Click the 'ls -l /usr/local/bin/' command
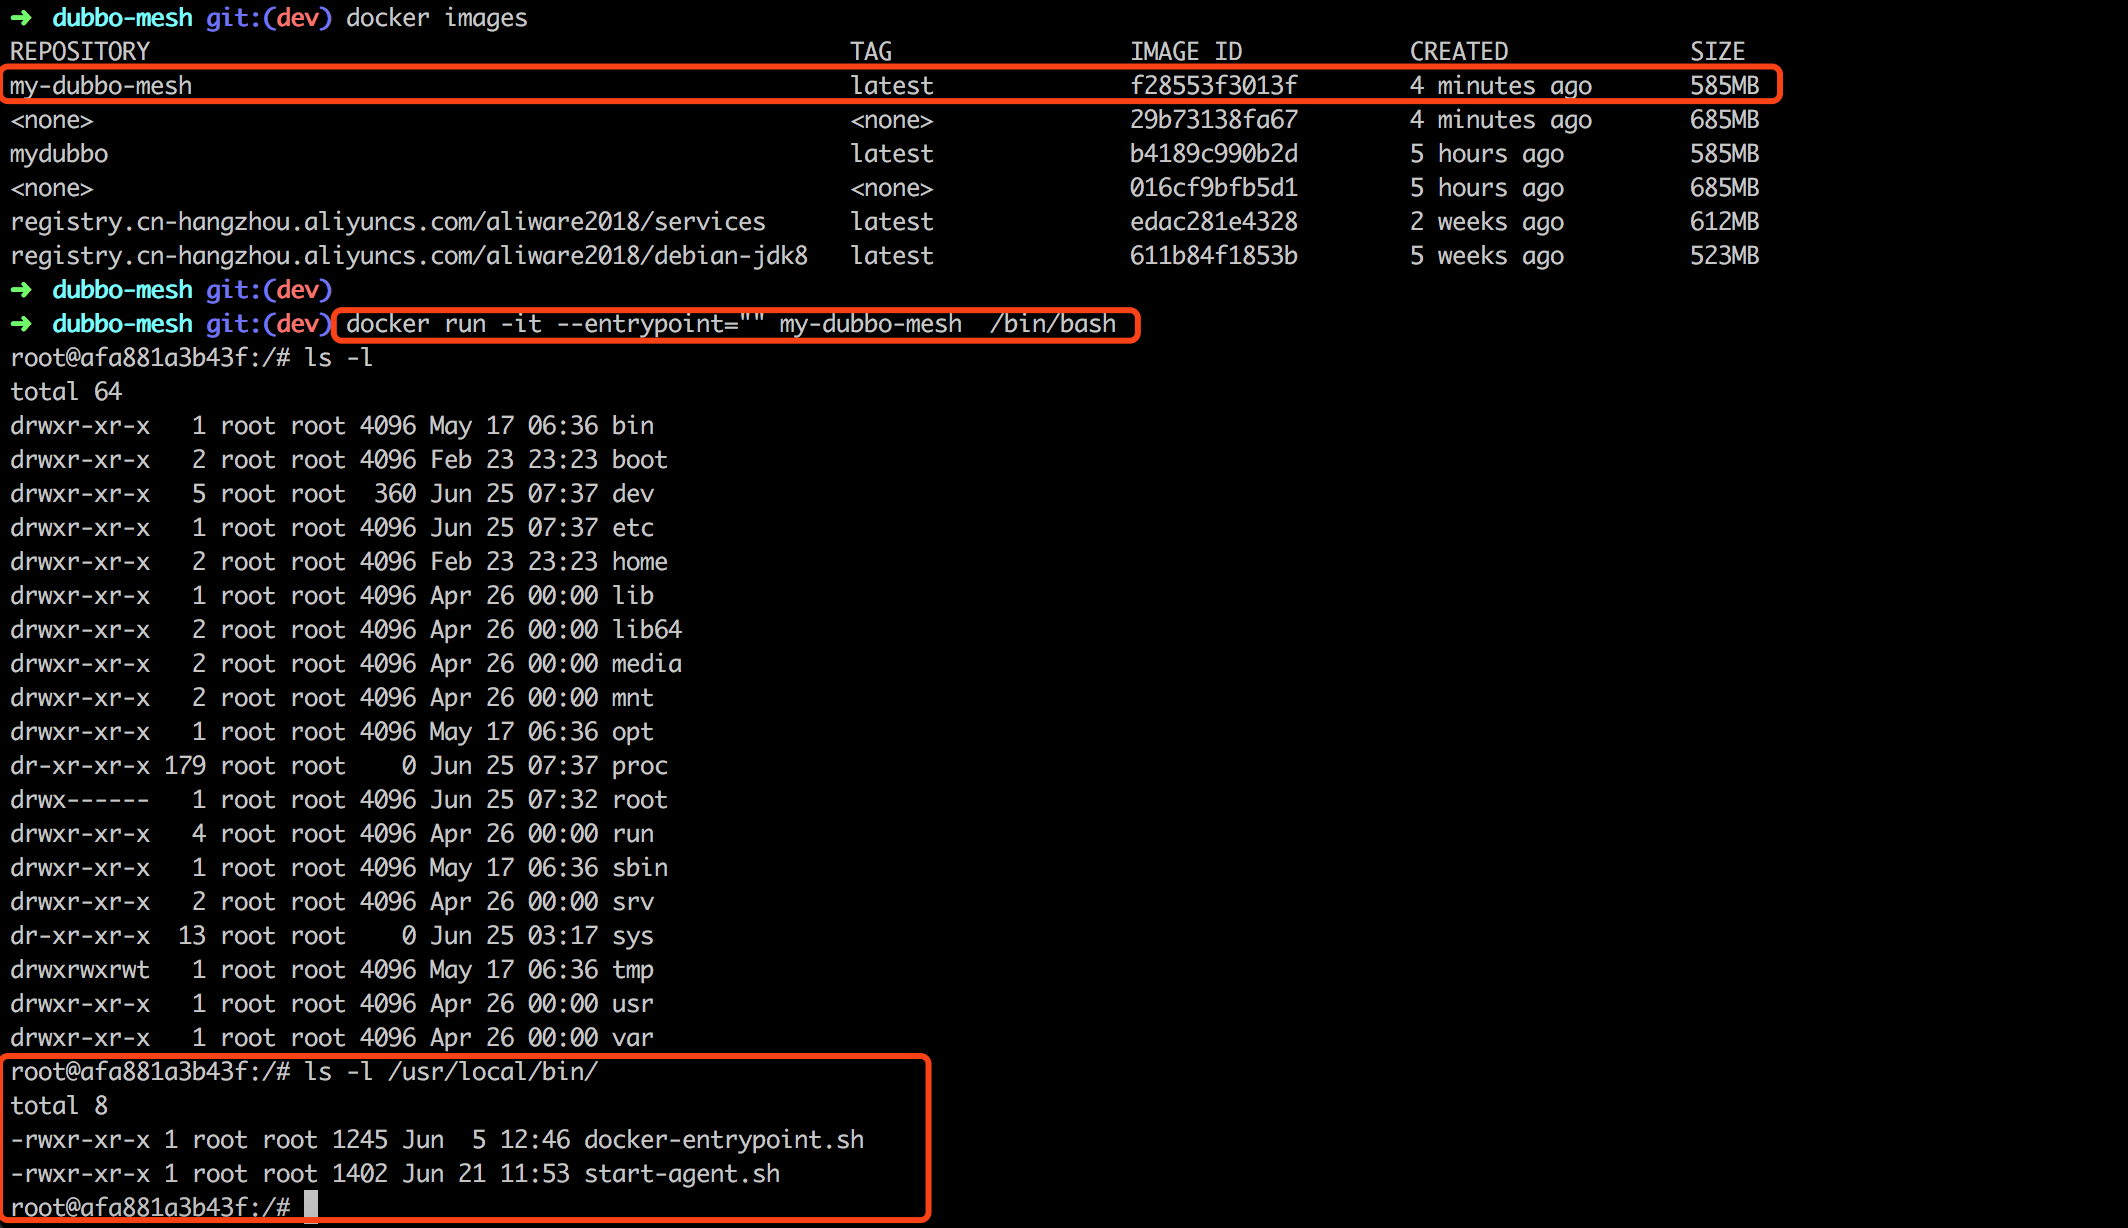This screenshot has height=1228, width=2128. [451, 1072]
